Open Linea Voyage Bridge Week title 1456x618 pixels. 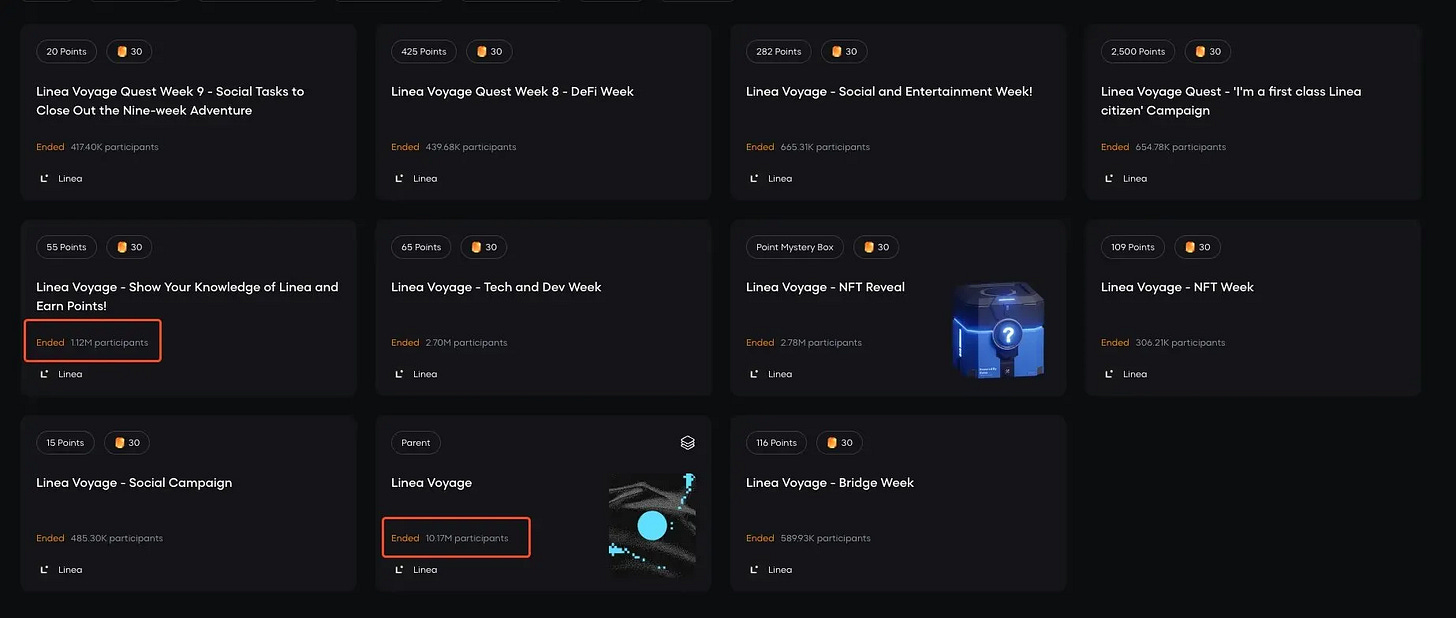tap(830, 482)
